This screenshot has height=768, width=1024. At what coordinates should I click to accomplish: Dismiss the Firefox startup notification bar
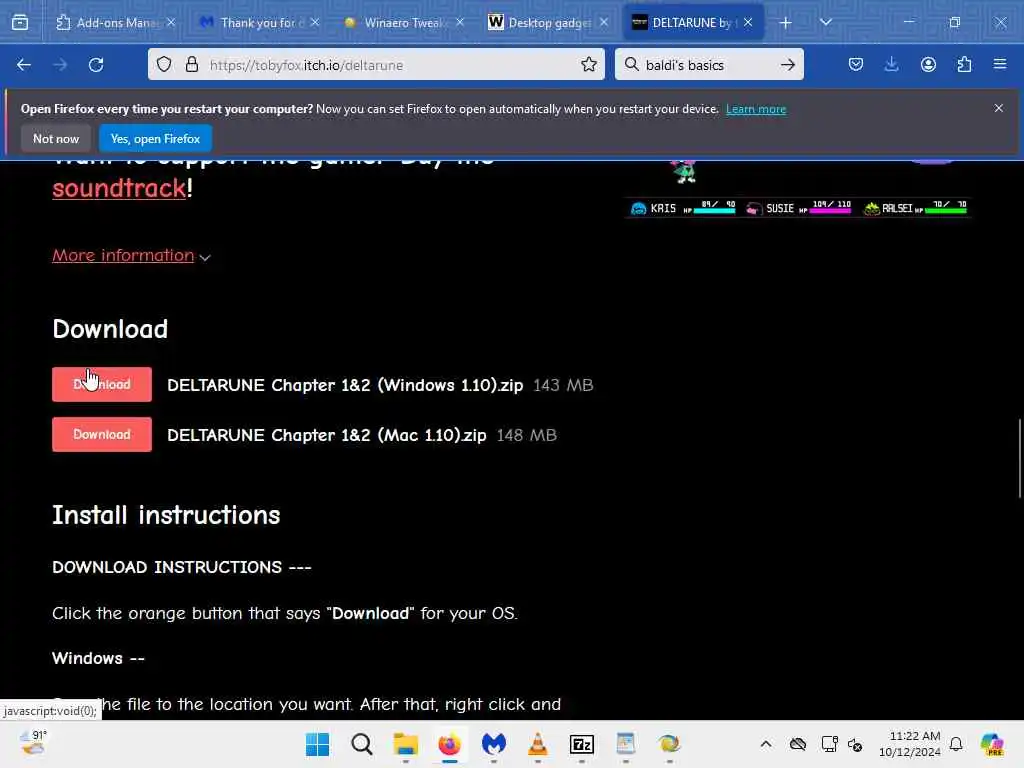(999, 108)
